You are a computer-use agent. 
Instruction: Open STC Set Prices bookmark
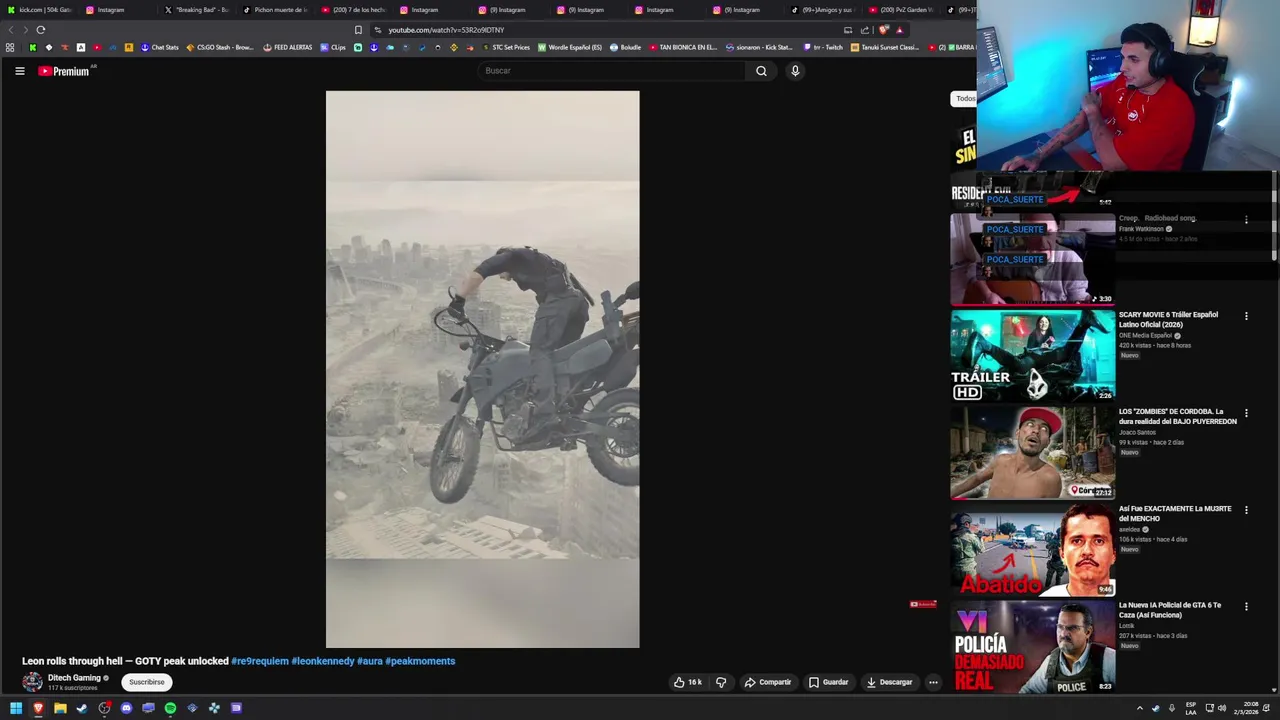coord(506,47)
